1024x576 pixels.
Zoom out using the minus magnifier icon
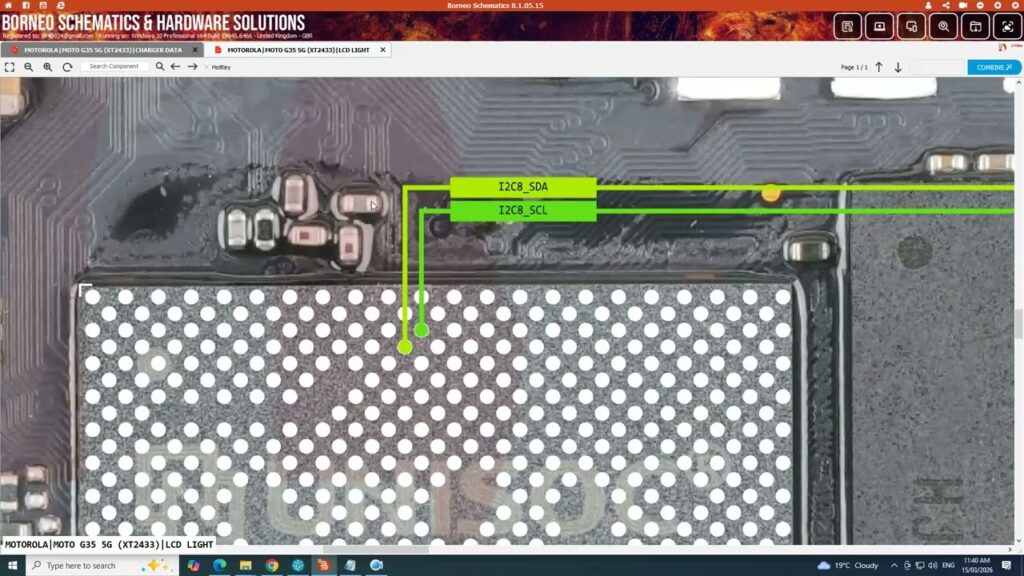coord(29,67)
